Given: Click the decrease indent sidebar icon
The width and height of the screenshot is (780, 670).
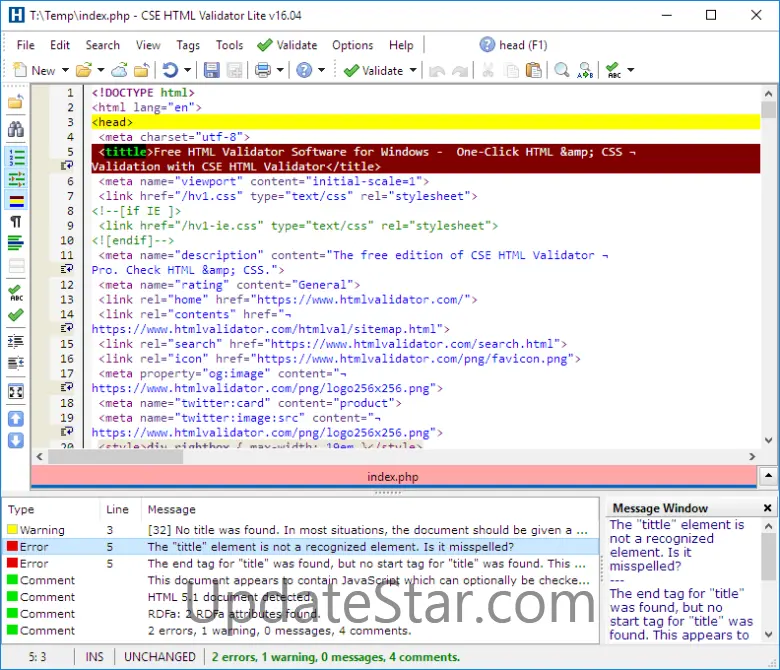Looking at the screenshot, I should tap(16, 363).
